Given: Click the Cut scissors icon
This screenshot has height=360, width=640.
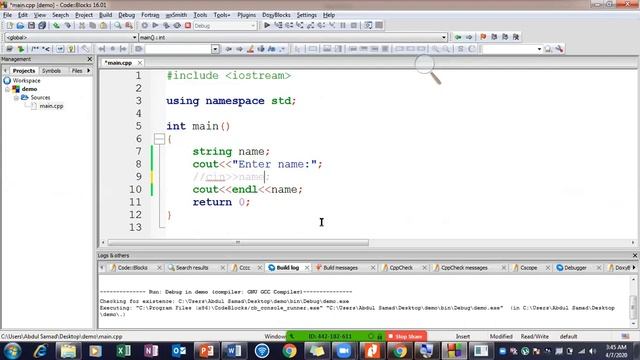Looking at the screenshot, I should tap(82, 25).
